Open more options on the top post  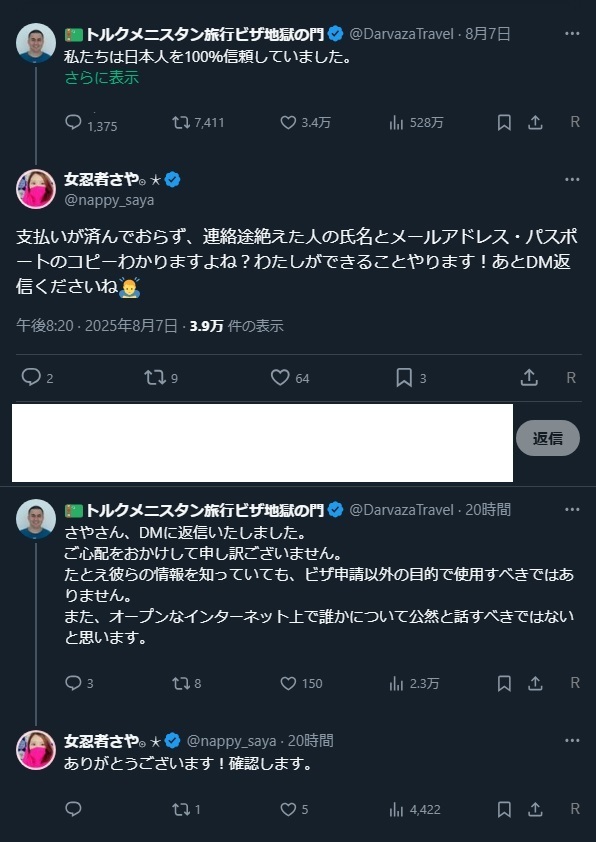[572, 33]
